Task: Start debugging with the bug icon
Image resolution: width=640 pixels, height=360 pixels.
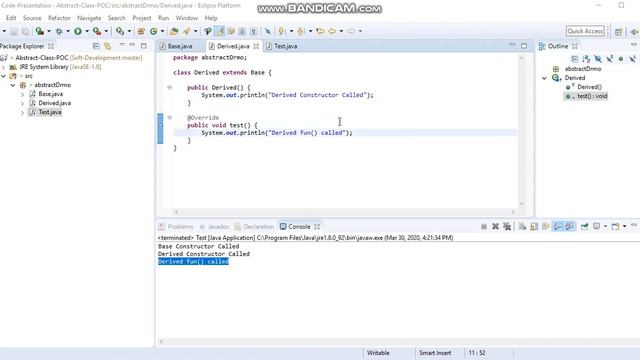Action: point(59,31)
